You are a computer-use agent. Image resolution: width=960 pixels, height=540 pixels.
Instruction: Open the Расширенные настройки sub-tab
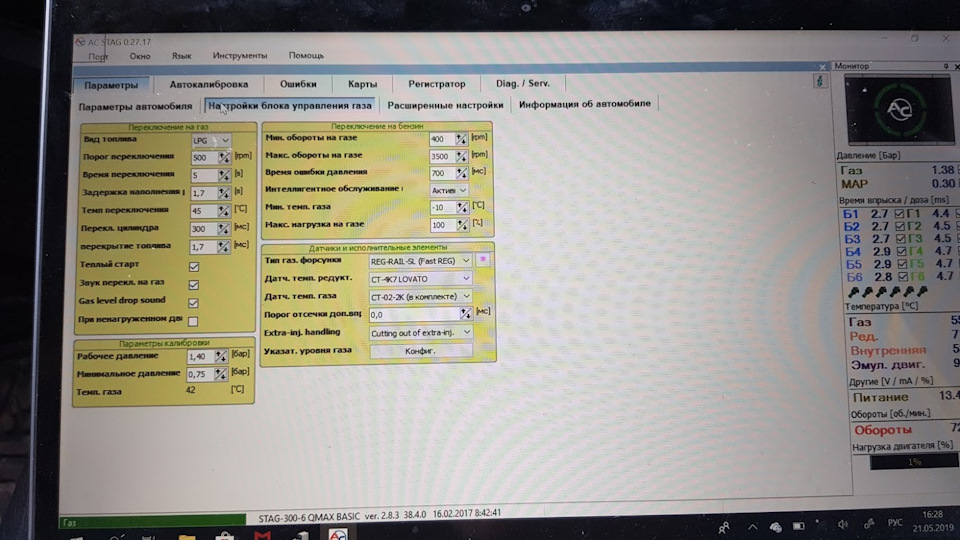pyautogui.click(x=445, y=105)
